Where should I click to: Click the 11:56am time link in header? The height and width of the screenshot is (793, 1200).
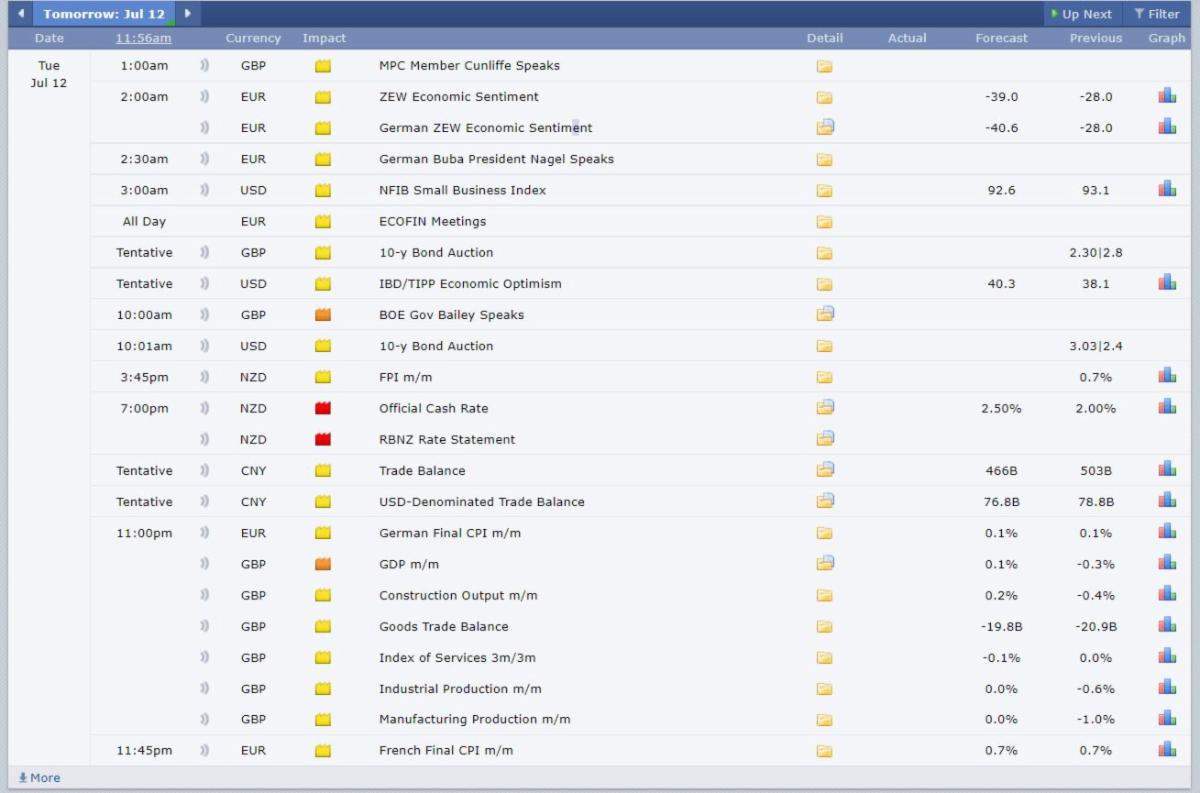[x=143, y=38]
